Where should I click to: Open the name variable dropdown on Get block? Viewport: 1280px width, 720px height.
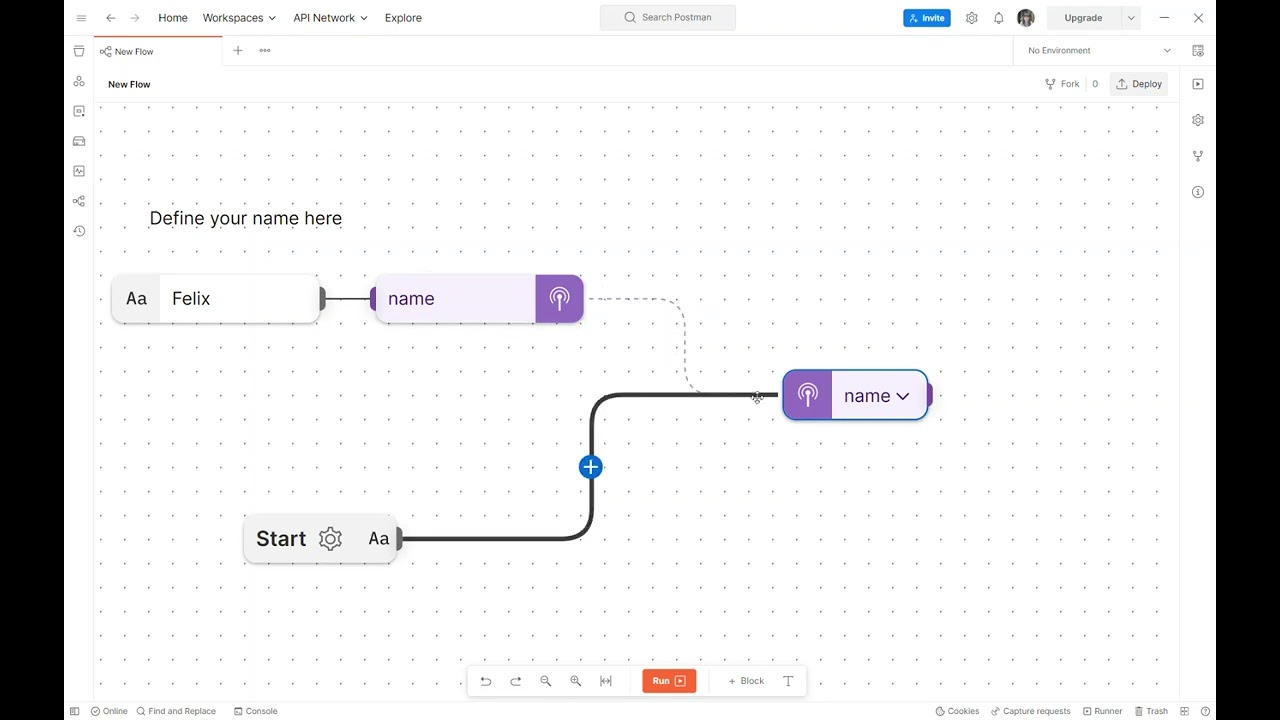[x=903, y=396]
